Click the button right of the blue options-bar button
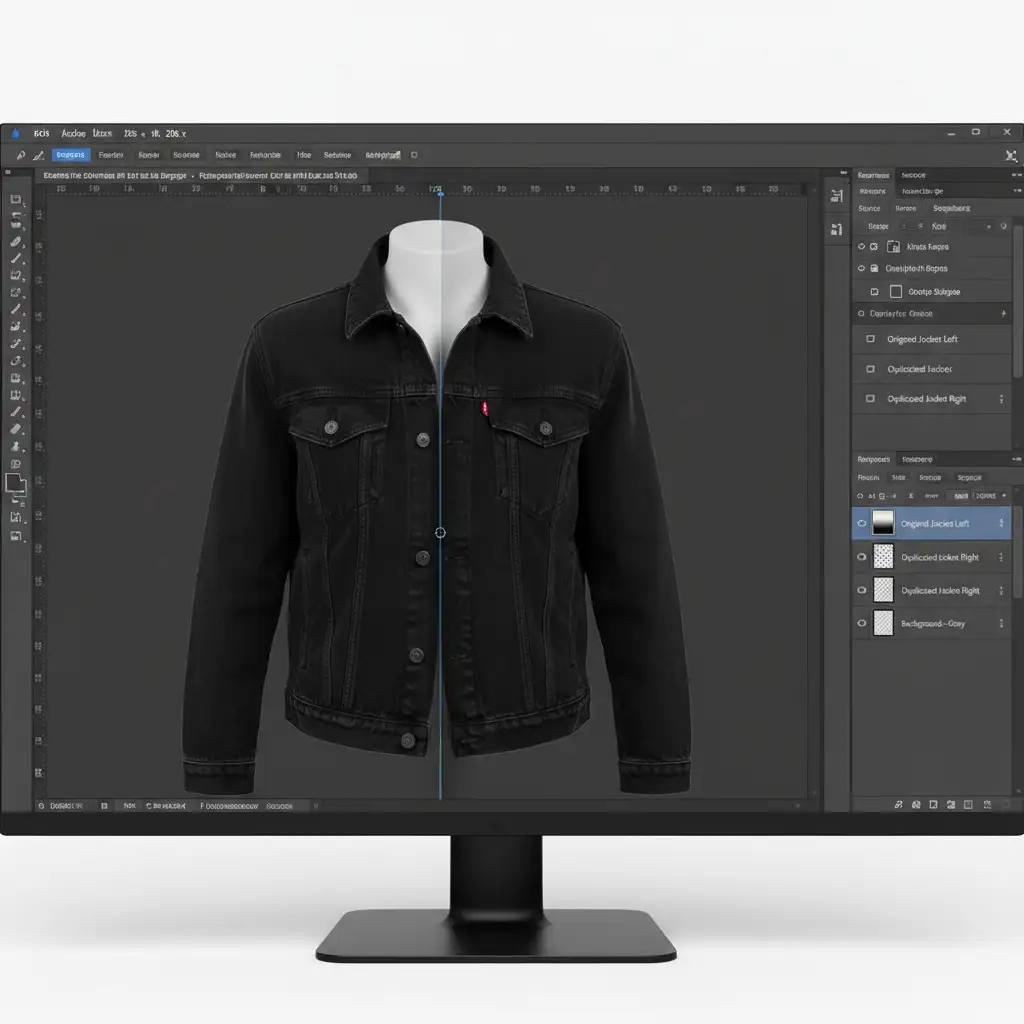Screen dimensions: 1024x1024 point(111,155)
